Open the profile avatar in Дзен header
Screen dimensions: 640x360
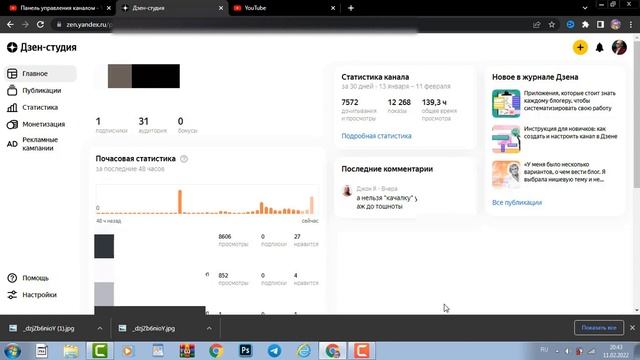[619, 47]
